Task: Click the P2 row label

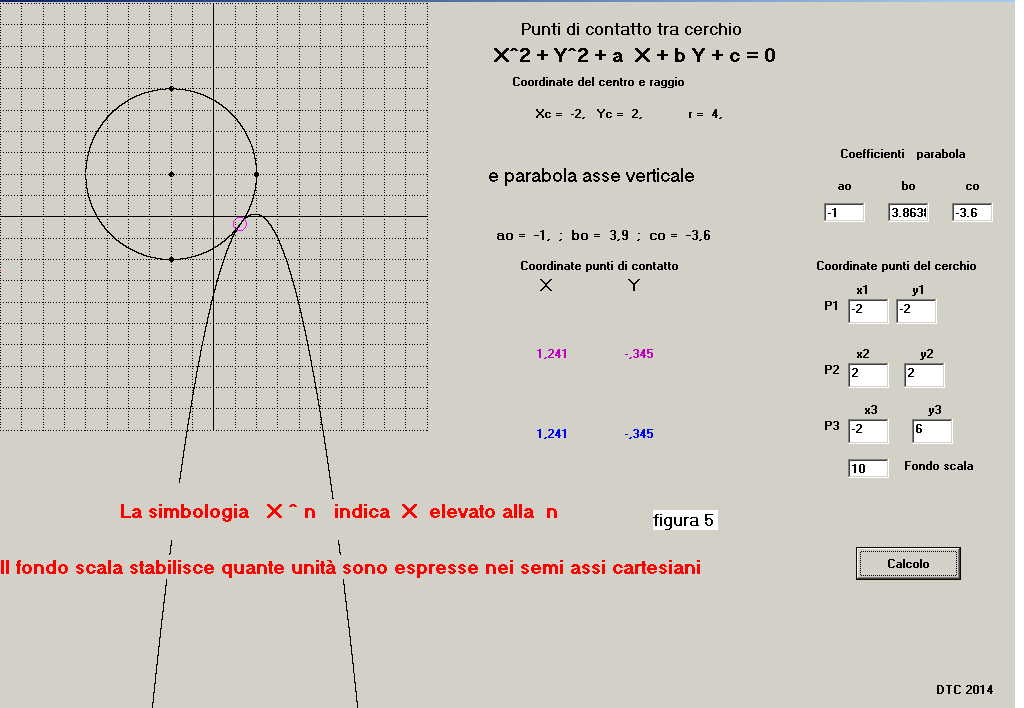Action: (x=831, y=370)
